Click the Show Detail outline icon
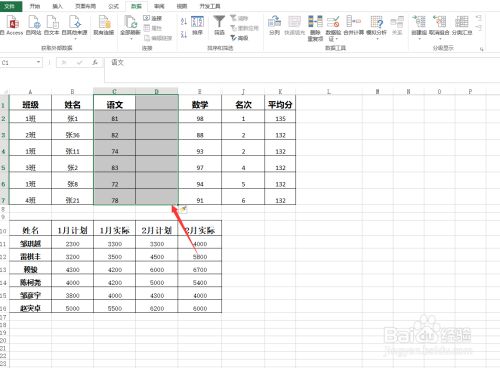 [x=478, y=17]
